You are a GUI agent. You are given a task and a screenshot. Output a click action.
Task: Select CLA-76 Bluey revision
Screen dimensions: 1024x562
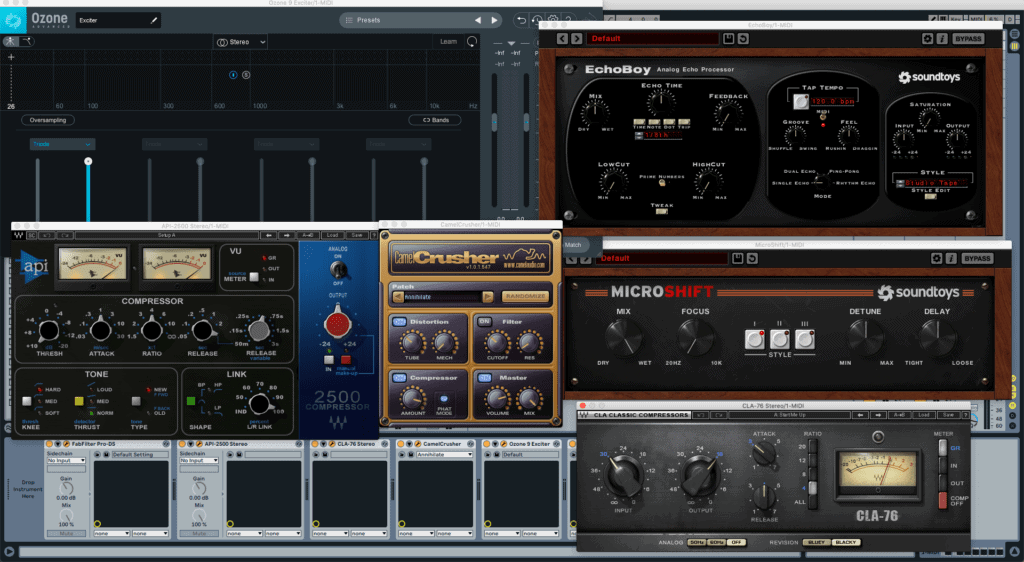(x=816, y=542)
